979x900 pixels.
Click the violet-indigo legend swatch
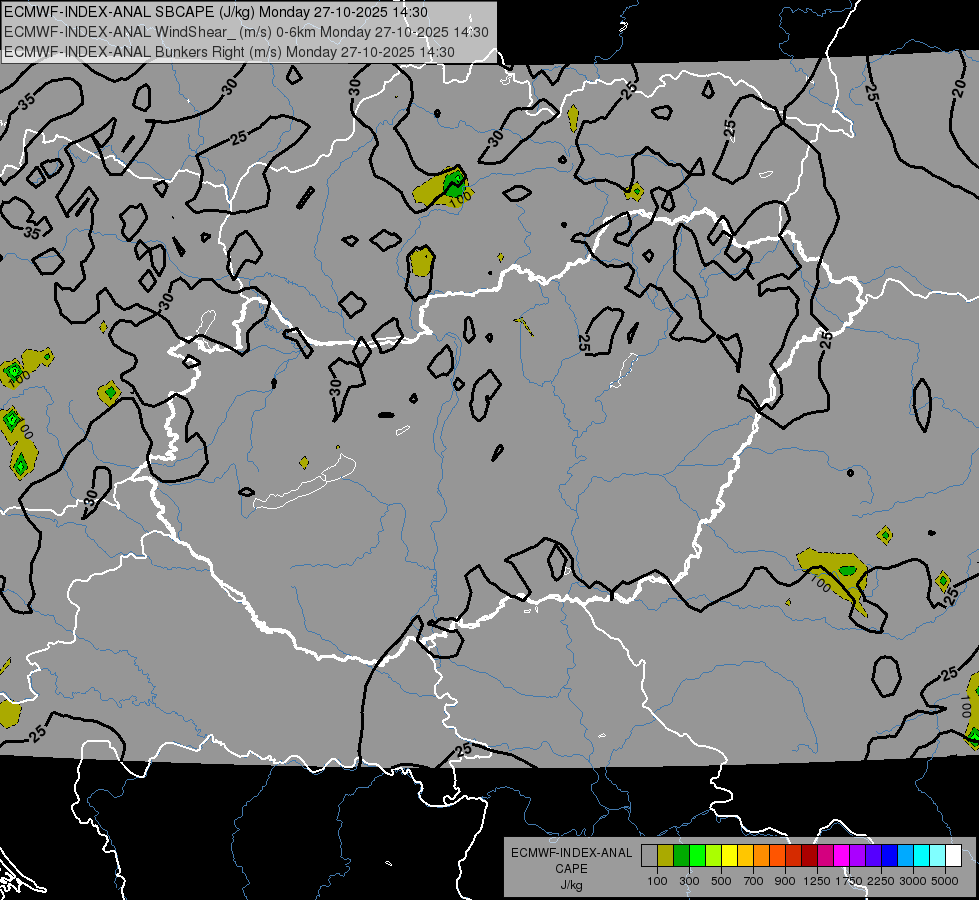coord(873,856)
